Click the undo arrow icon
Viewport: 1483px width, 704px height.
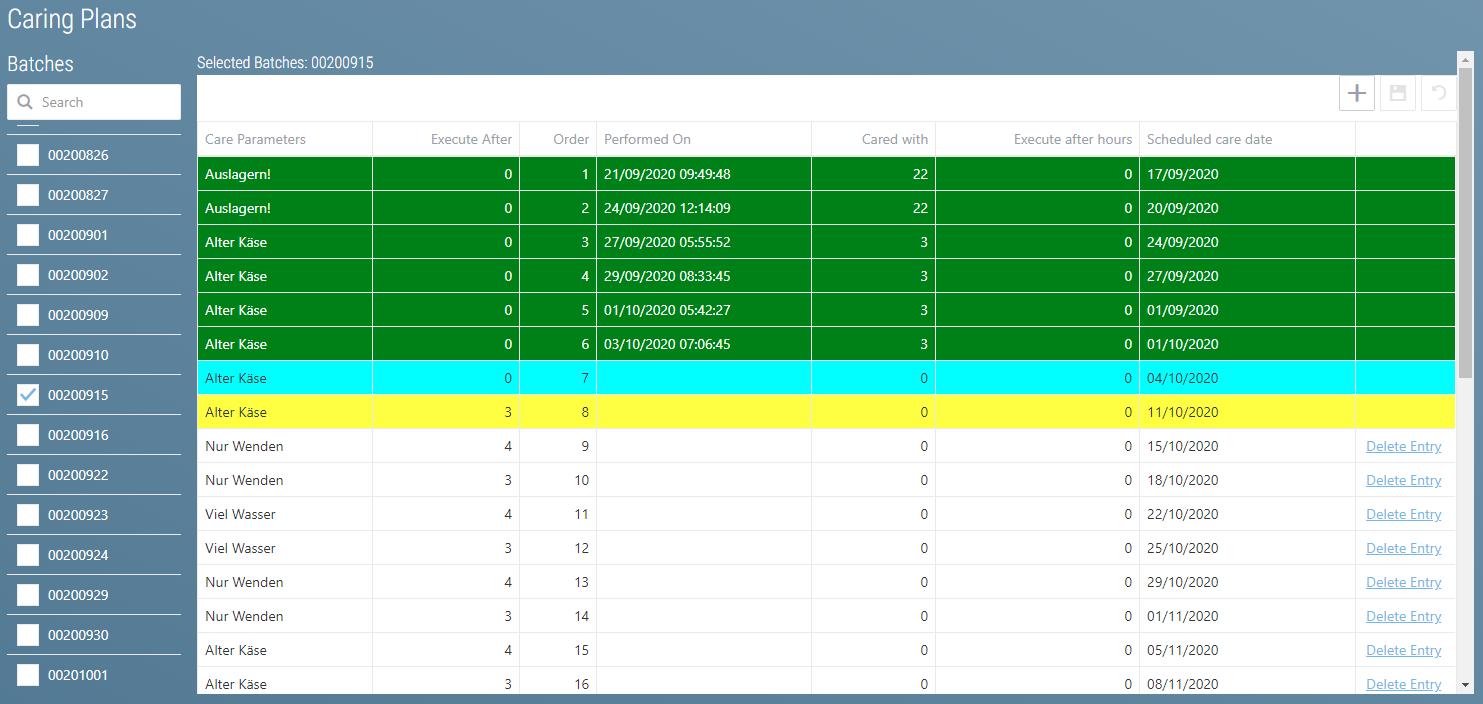[x=1438, y=93]
